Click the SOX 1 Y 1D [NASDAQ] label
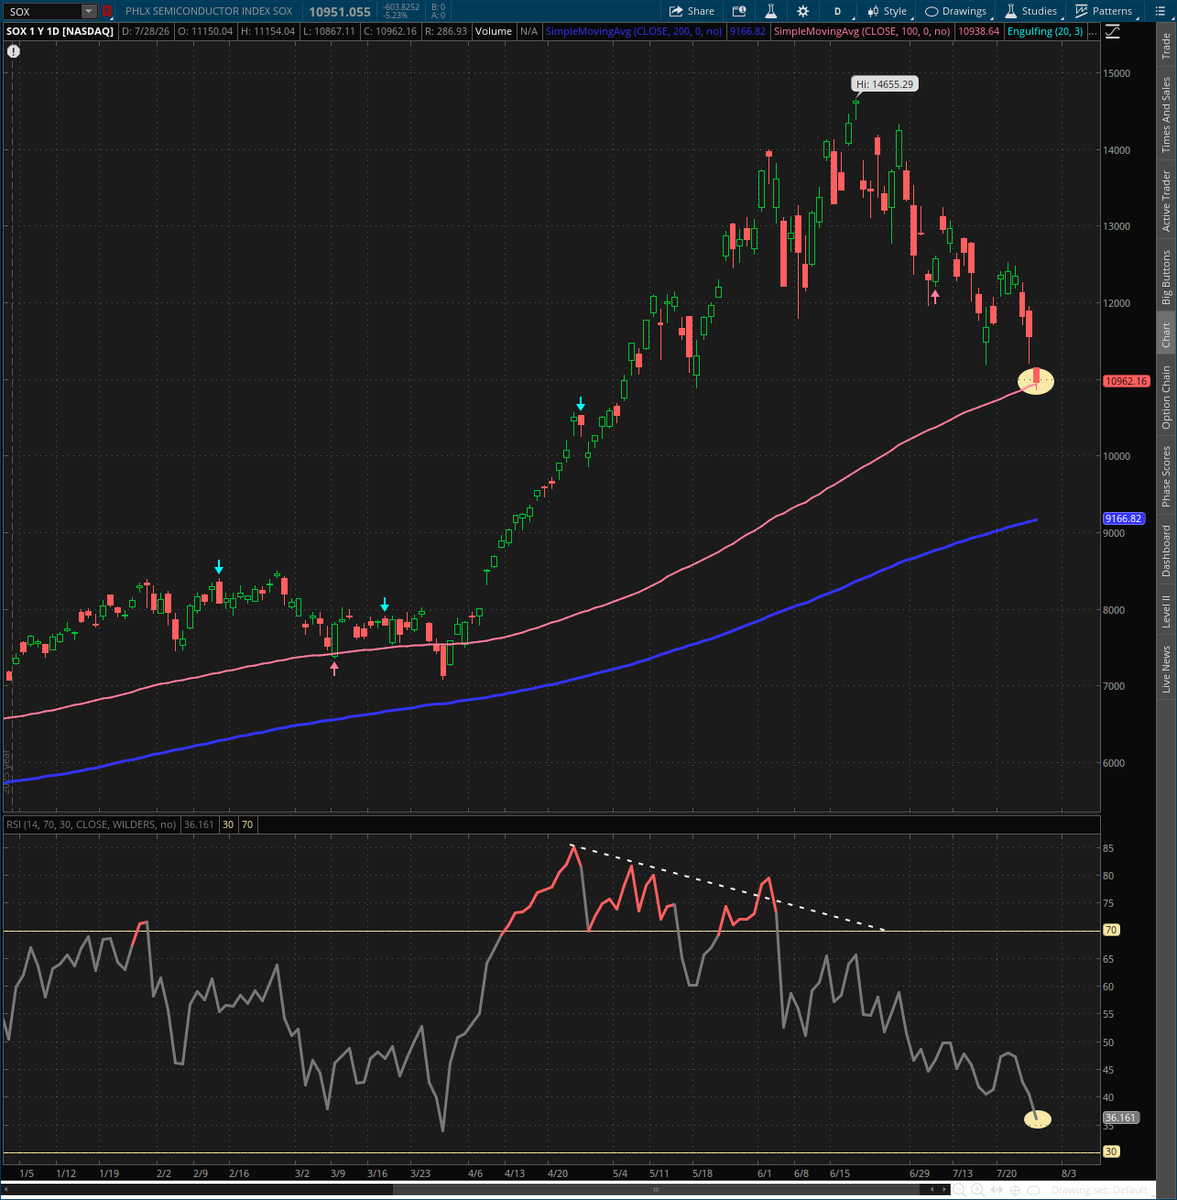 pyautogui.click(x=59, y=32)
